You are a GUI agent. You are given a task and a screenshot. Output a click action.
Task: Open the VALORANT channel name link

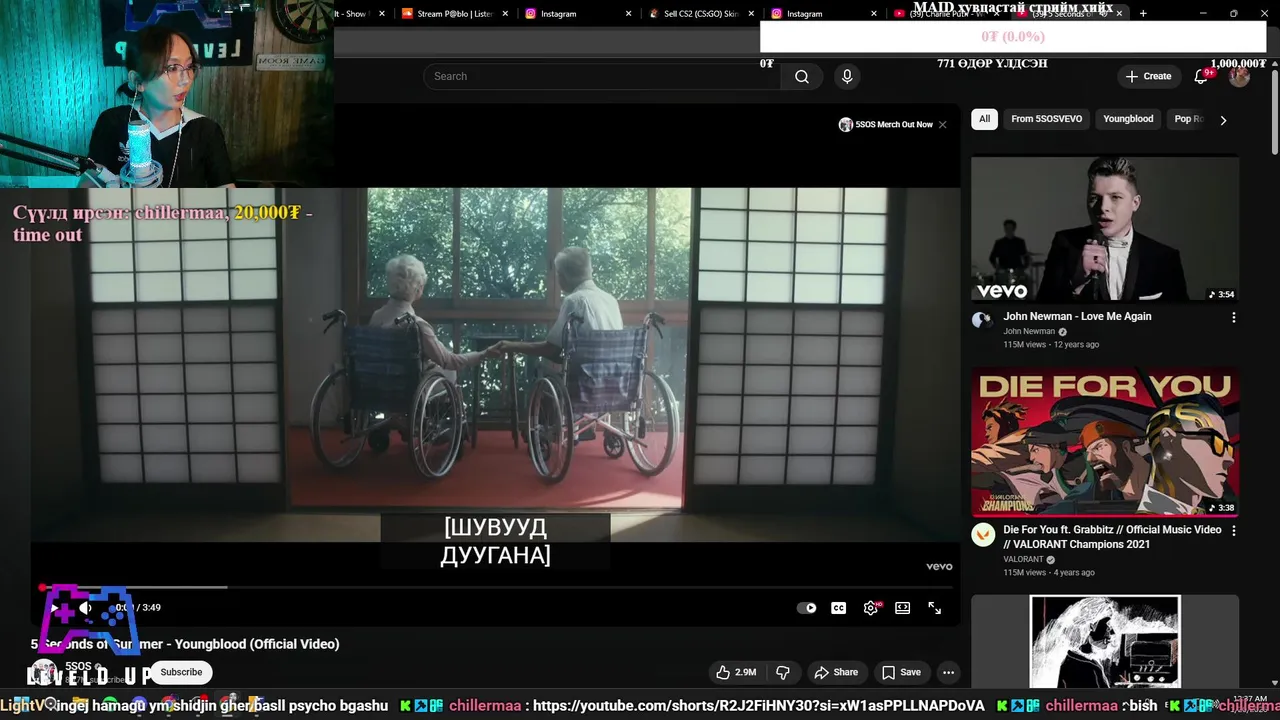tap(1023, 559)
